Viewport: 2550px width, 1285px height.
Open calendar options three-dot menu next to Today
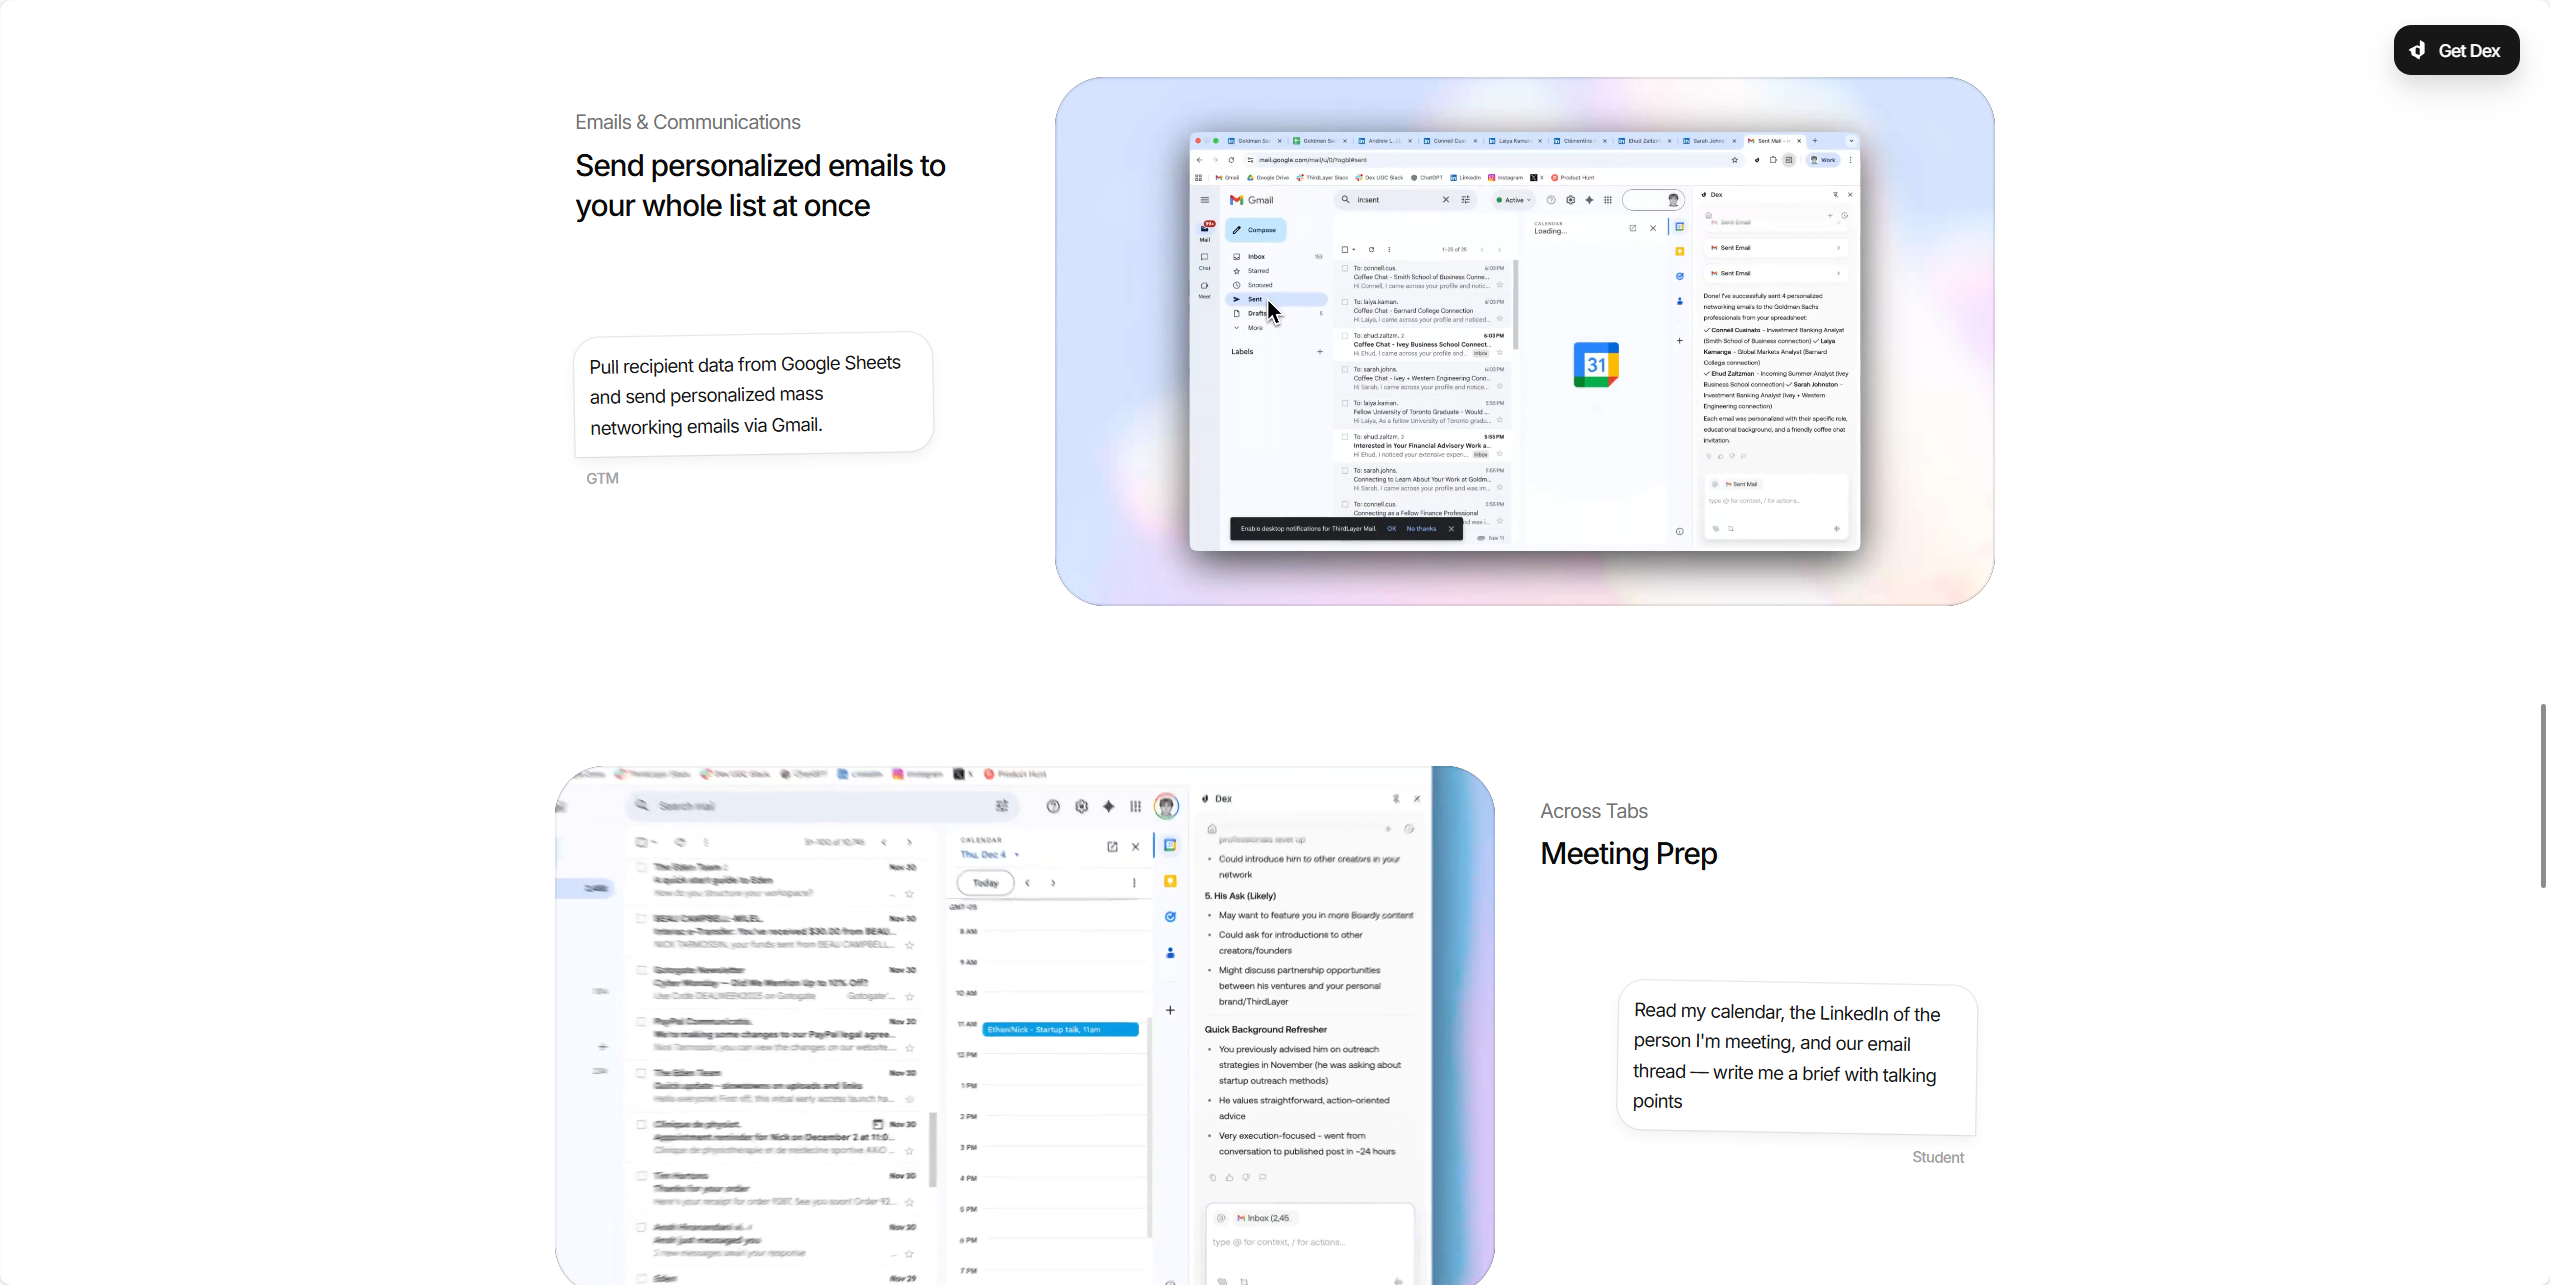(1134, 883)
